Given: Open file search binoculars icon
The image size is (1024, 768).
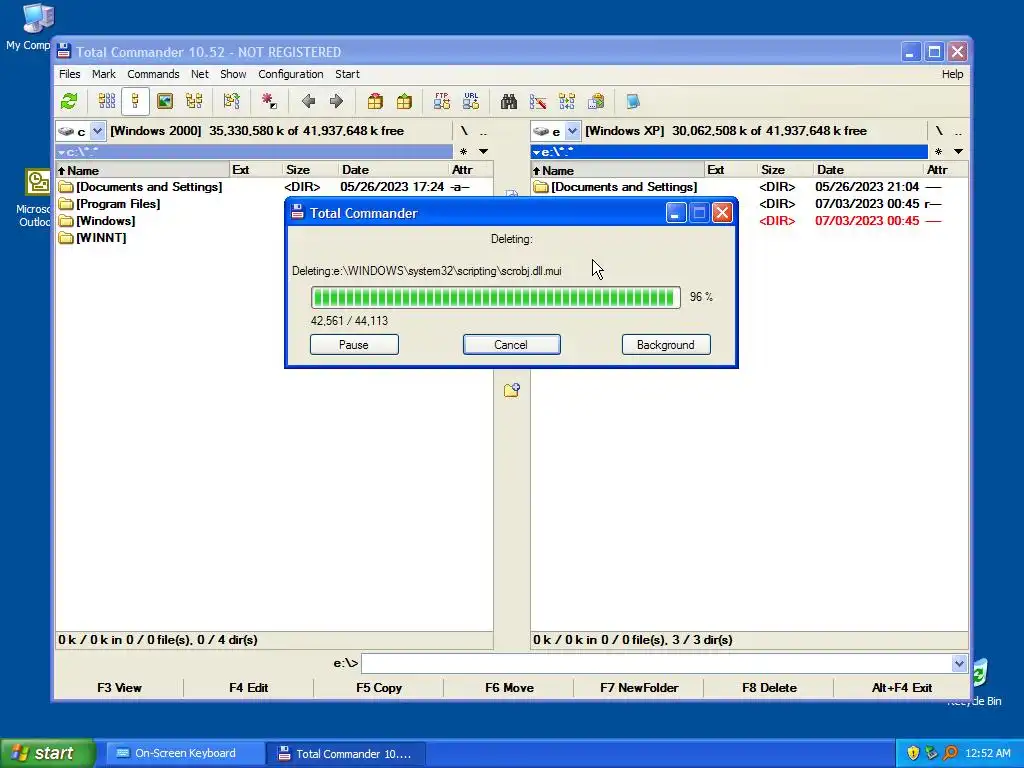Looking at the screenshot, I should 508,101.
